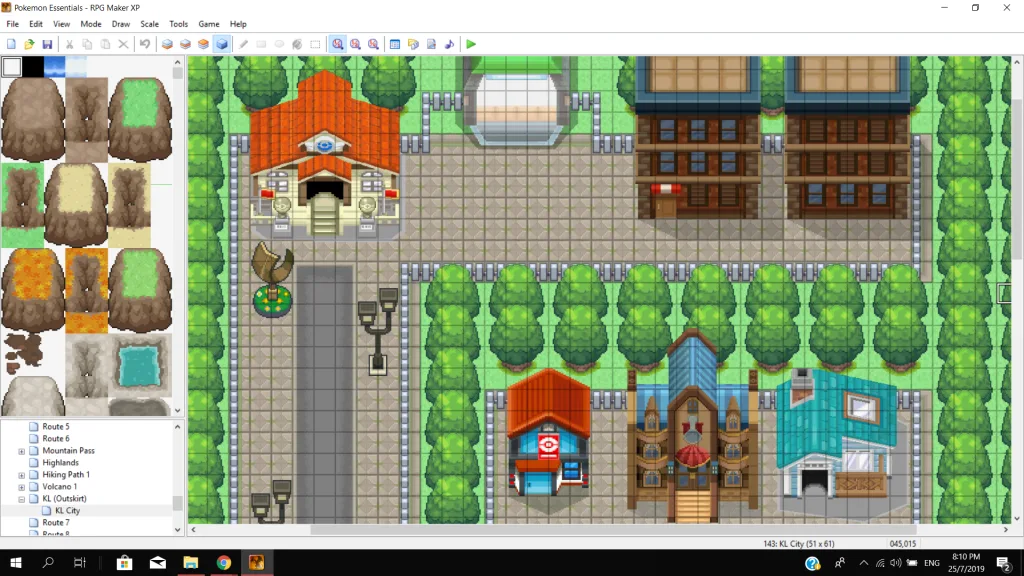The width and height of the screenshot is (1024, 576).
Task: Click the Undo toolbar icon
Action: pyautogui.click(x=145, y=44)
